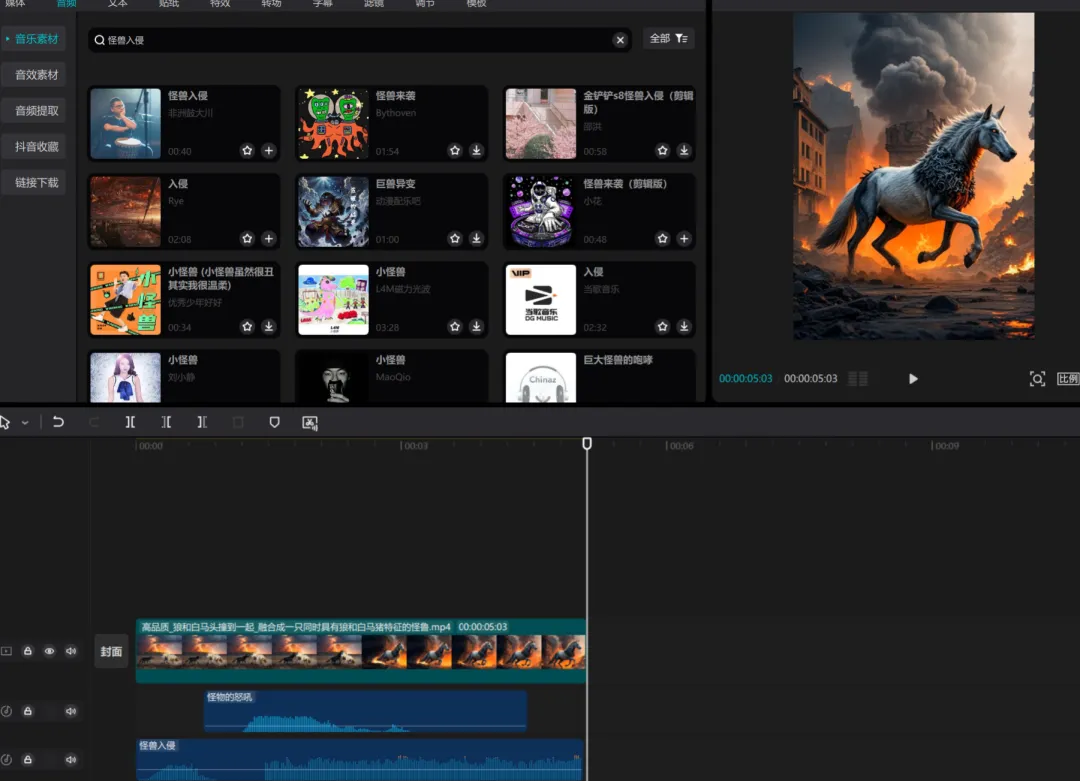Click the split clip tool icon
The image size is (1080, 781).
tap(130, 422)
